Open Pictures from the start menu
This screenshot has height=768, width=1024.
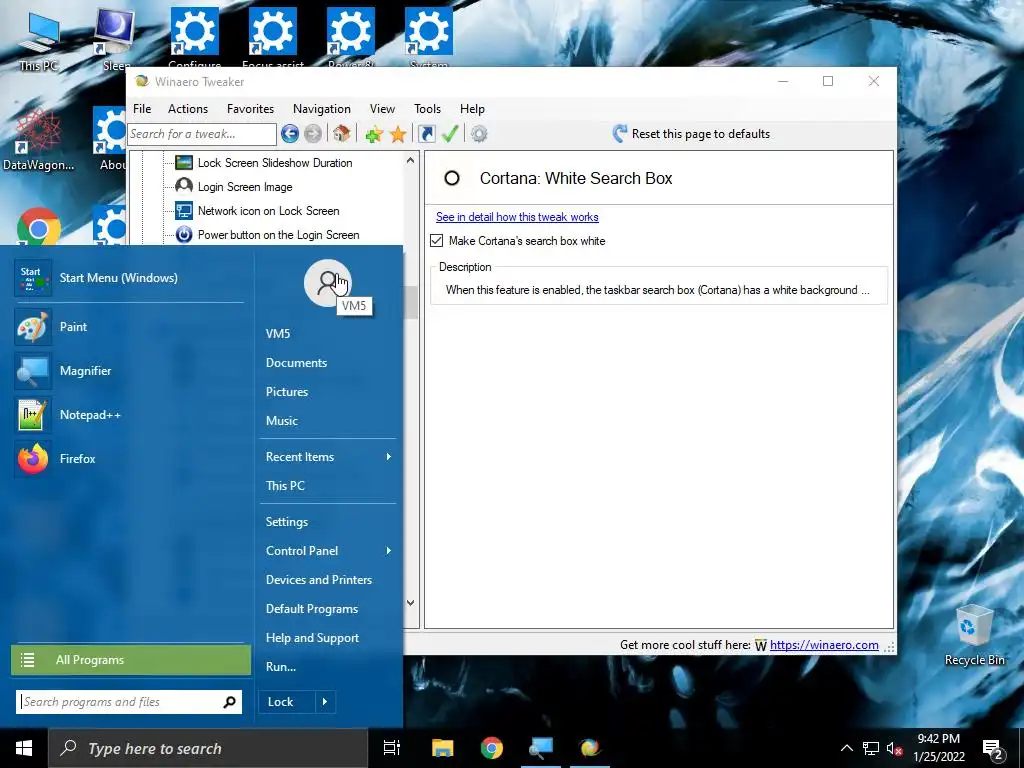pyautogui.click(x=287, y=392)
